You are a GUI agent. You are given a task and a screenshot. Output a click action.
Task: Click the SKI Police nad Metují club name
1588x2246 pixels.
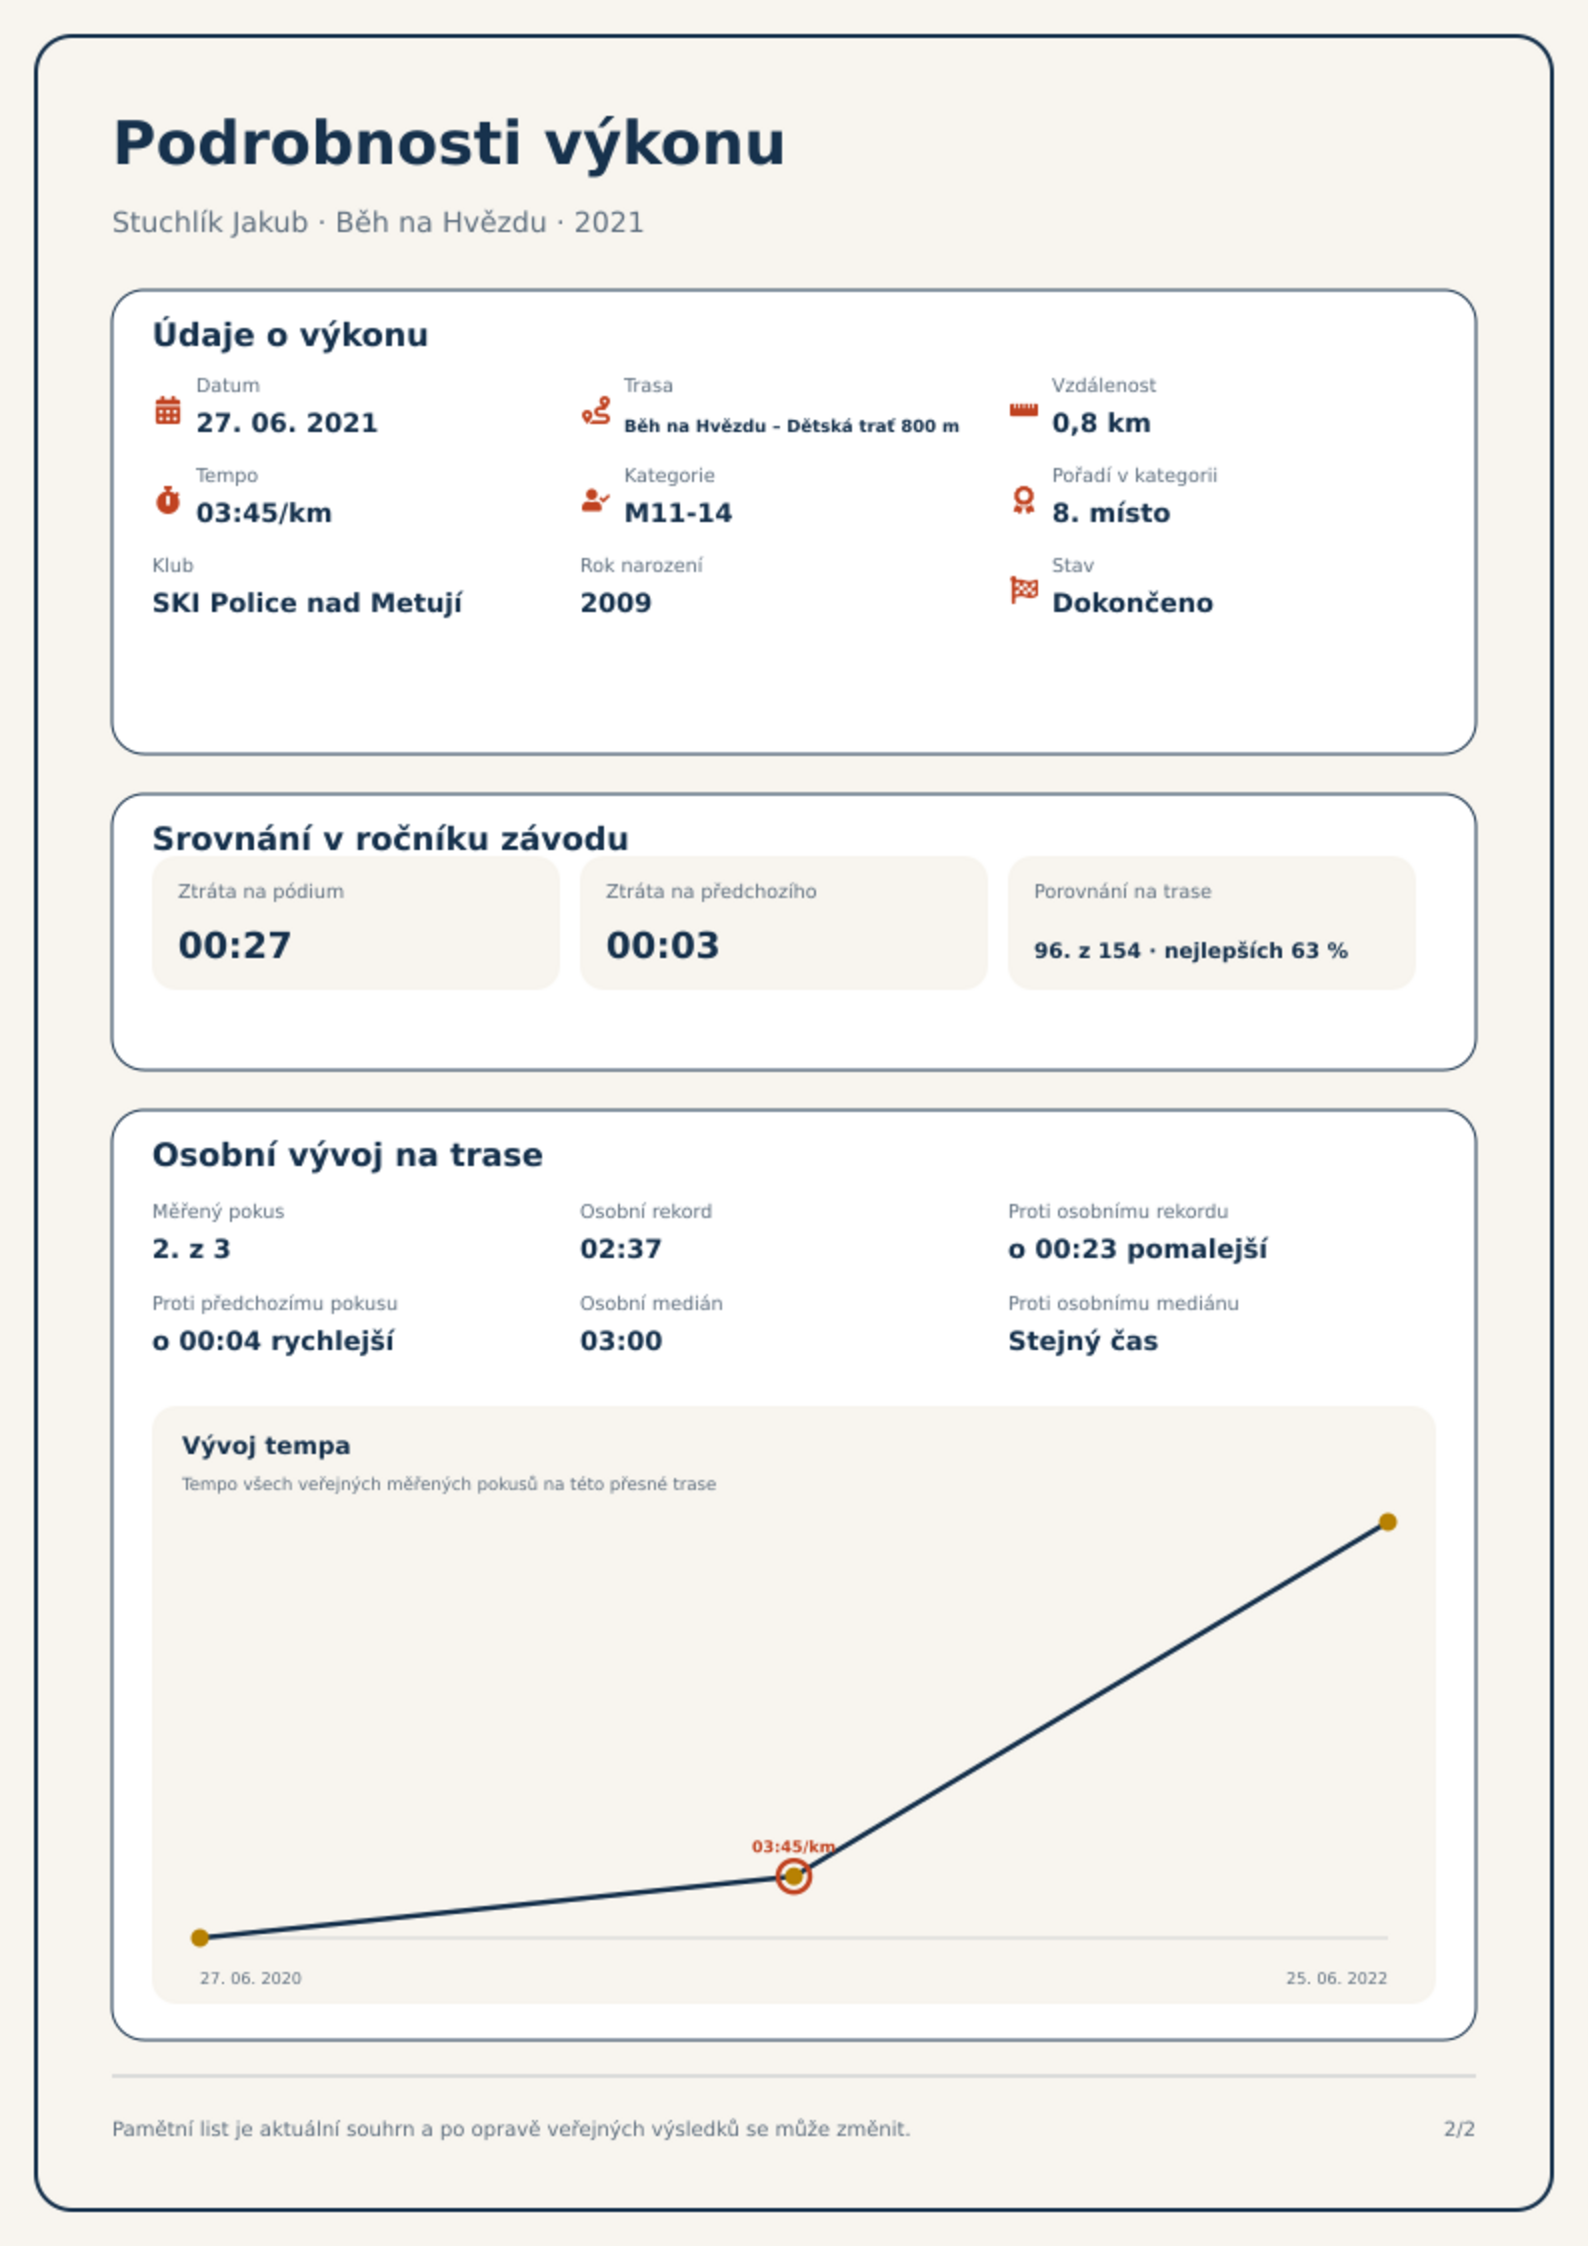click(x=307, y=603)
